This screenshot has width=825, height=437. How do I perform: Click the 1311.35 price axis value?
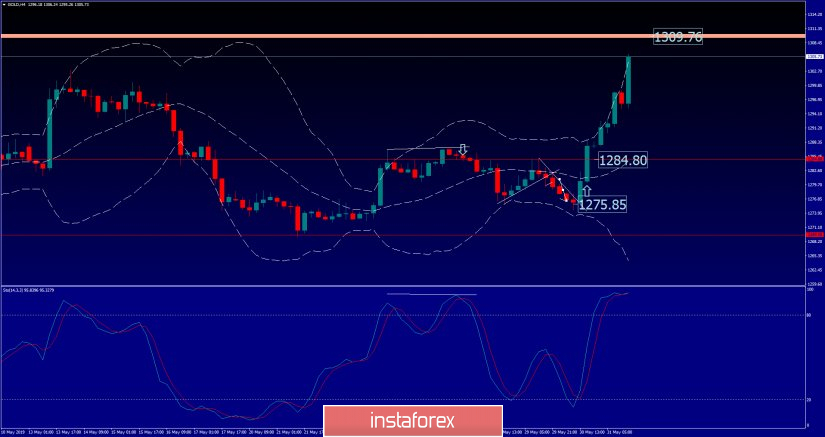click(813, 28)
